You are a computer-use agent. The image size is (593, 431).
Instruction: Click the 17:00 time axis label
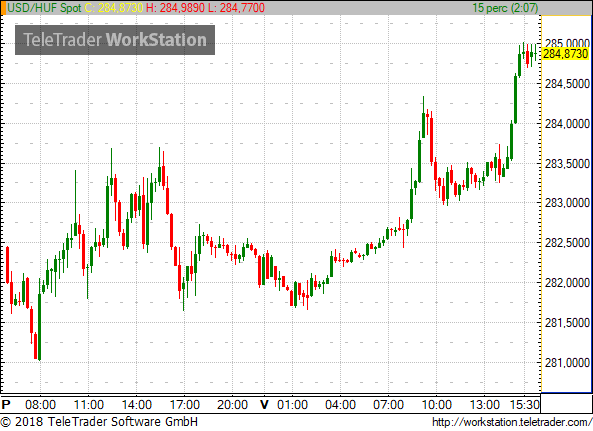coord(185,405)
